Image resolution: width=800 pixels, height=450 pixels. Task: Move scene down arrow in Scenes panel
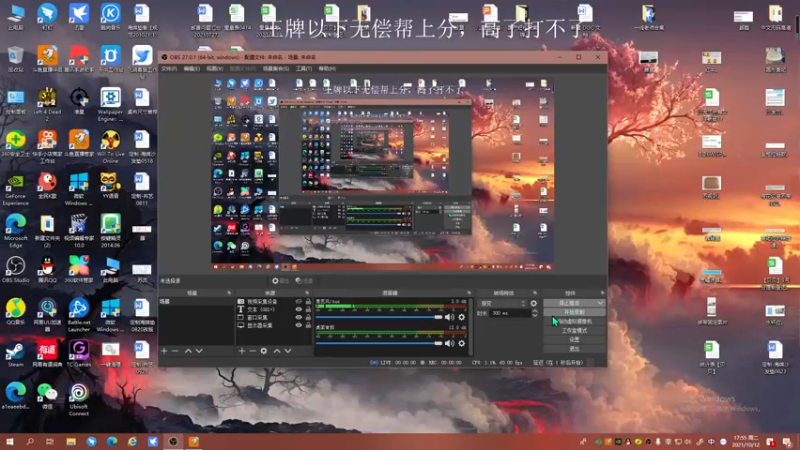pyautogui.click(x=199, y=351)
